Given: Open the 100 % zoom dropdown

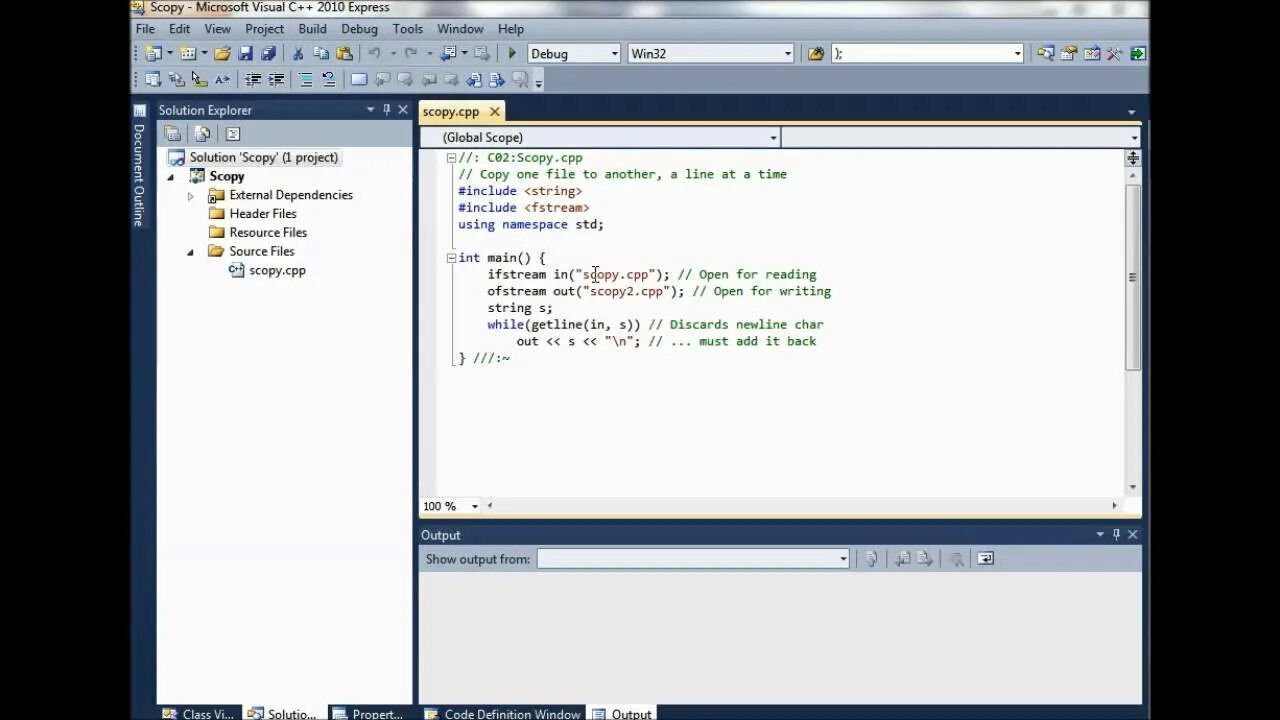Looking at the screenshot, I should (475, 506).
